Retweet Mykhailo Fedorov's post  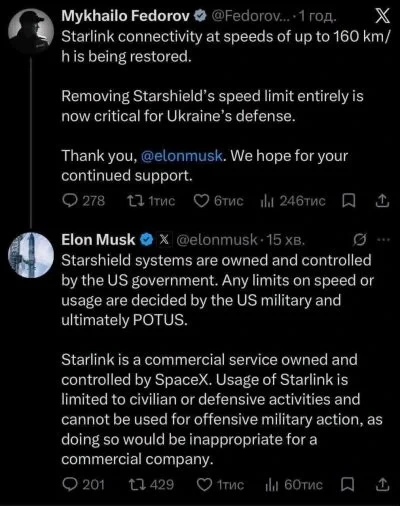point(151,201)
